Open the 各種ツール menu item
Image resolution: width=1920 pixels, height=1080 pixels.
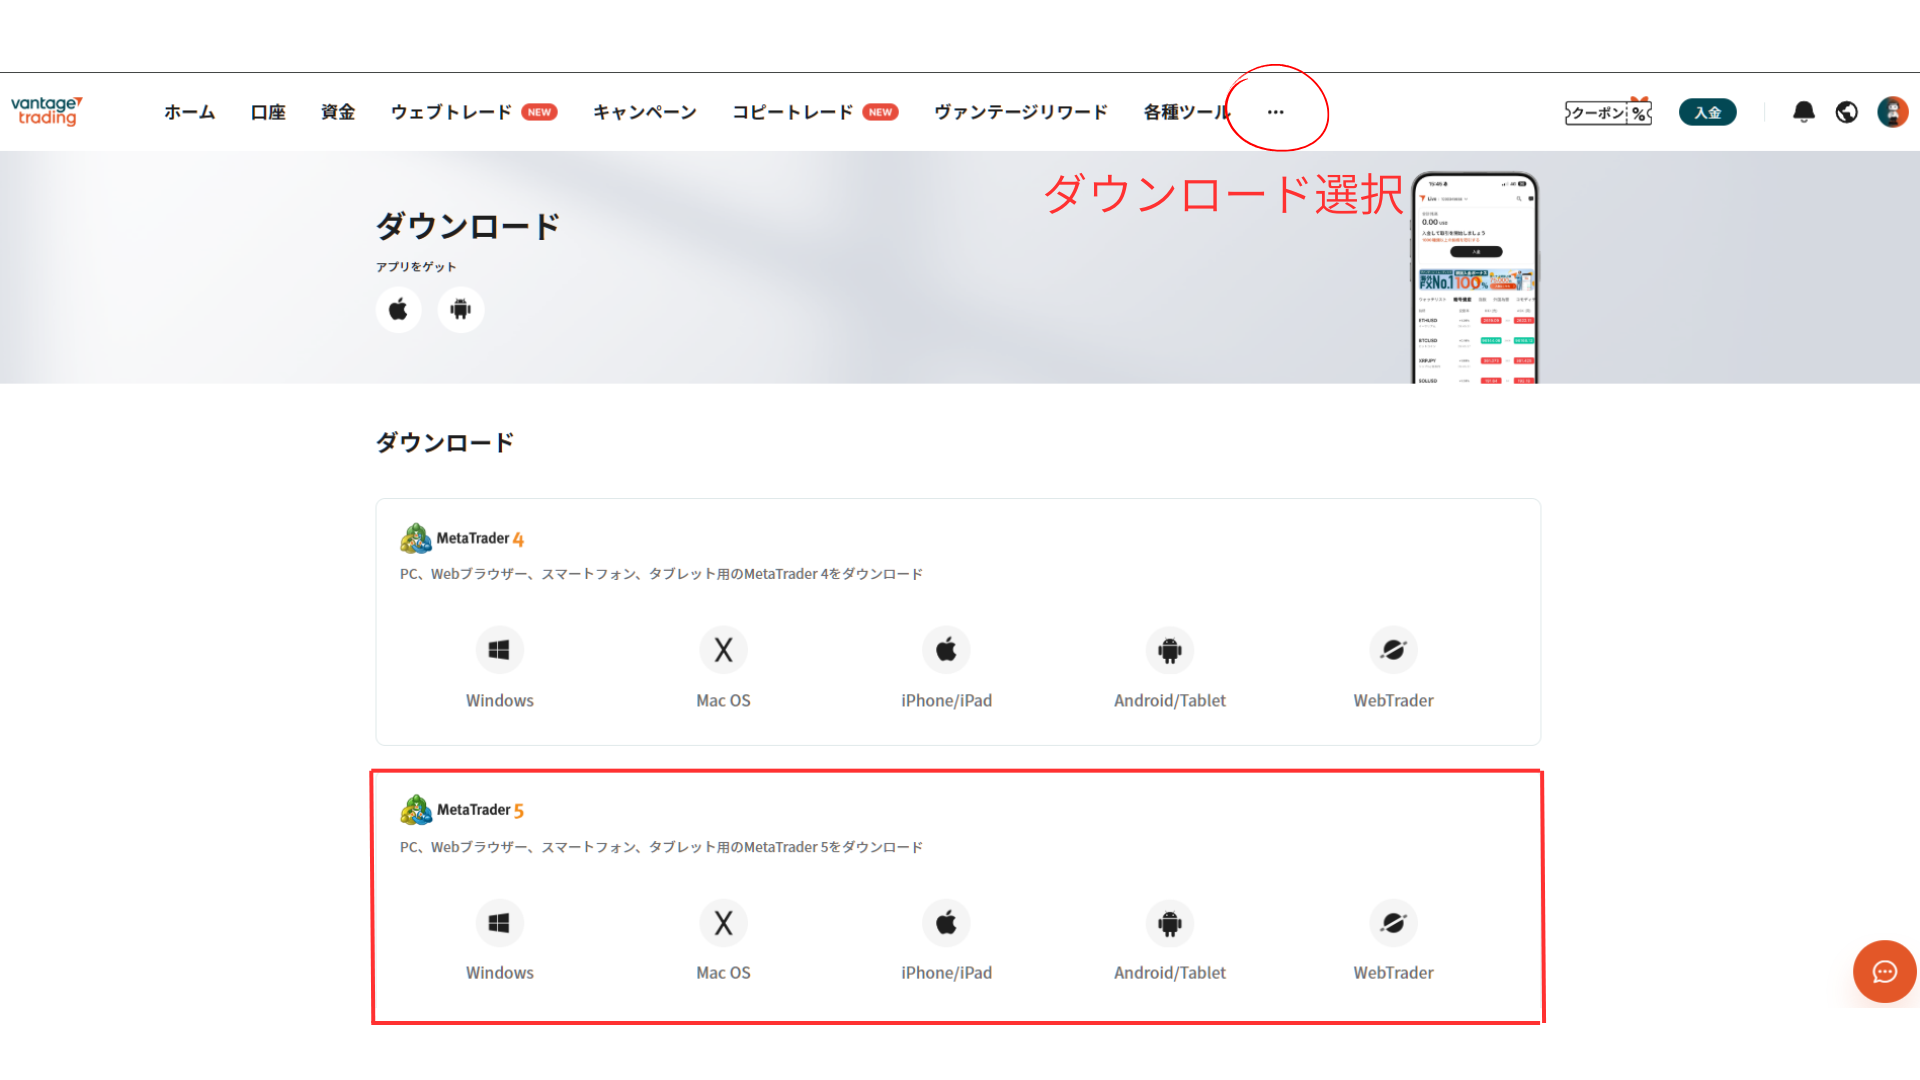click(x=1187, y=112)
